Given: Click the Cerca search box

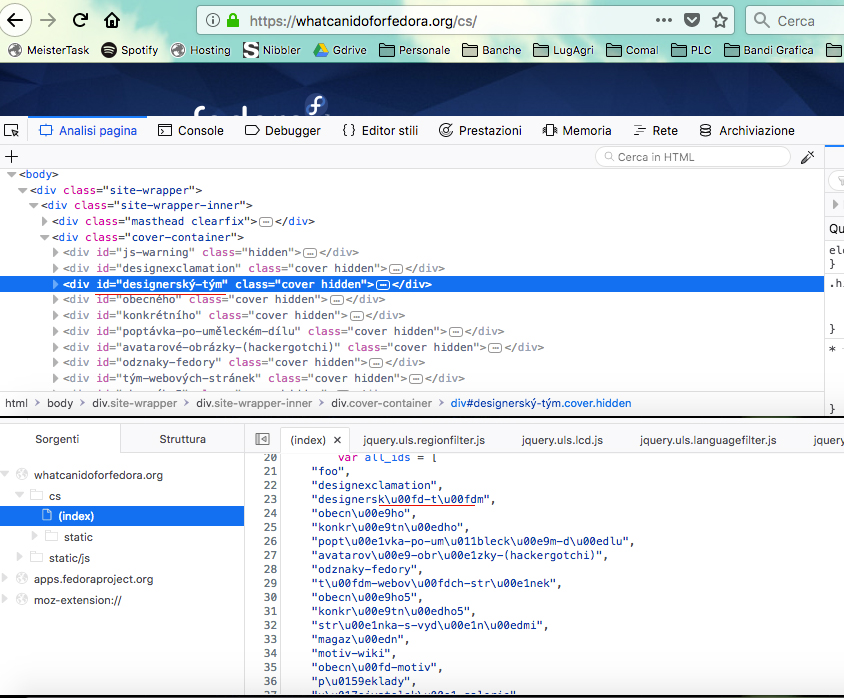Looking at the screenshot, I should [x=797, y=20].
